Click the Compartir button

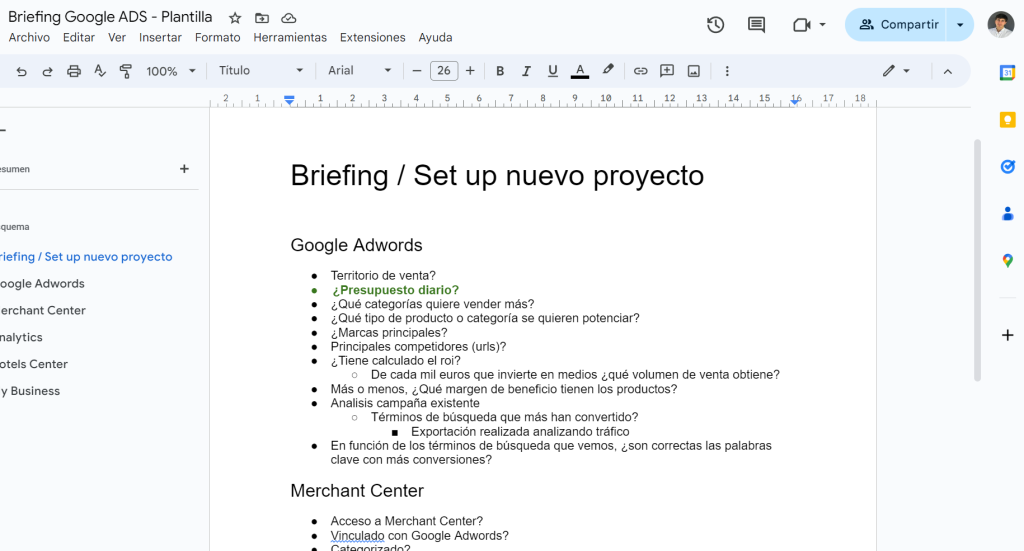[x=898, y=25]
